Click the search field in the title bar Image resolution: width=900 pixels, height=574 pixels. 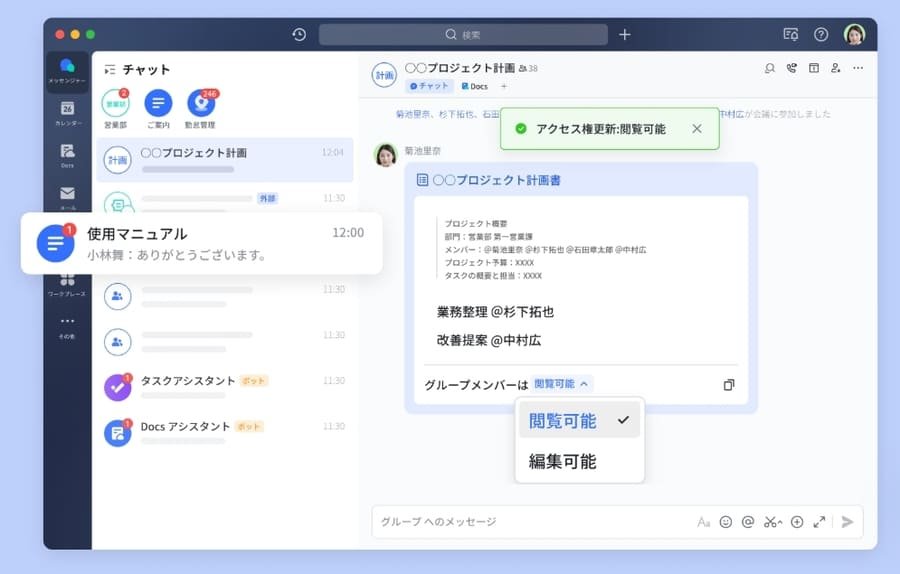[463, 34]
